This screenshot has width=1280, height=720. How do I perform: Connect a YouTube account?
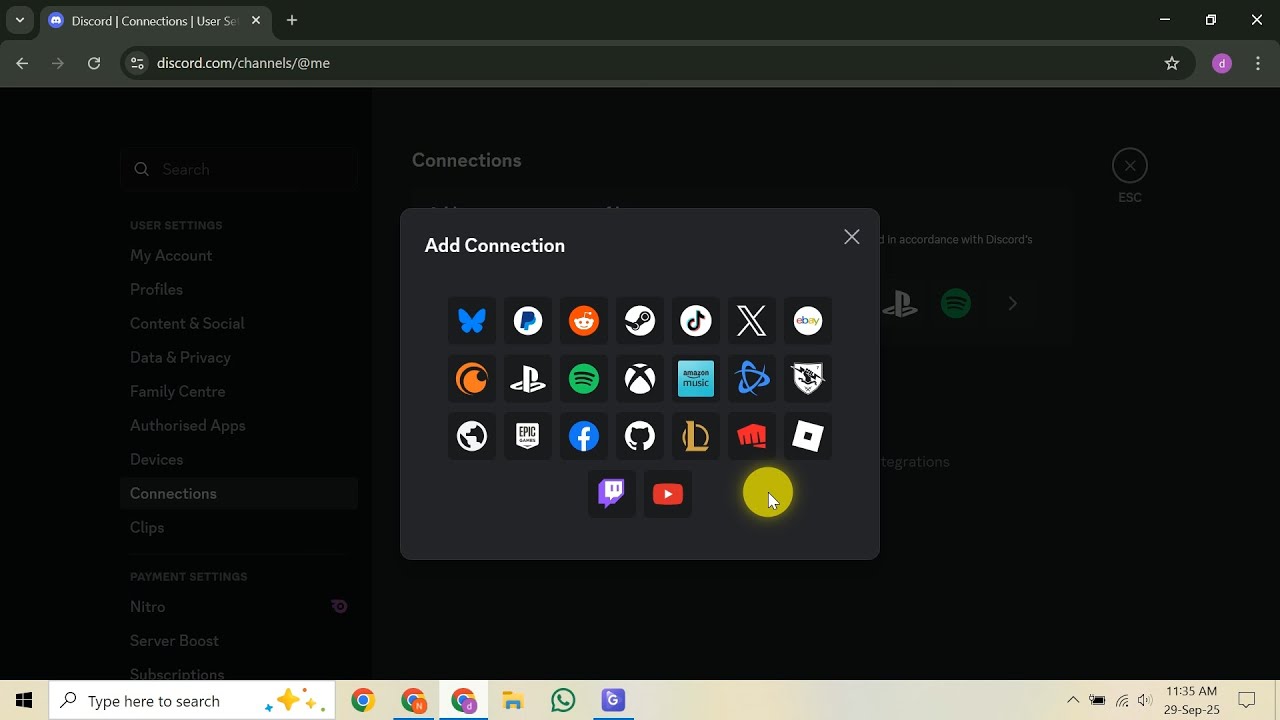coord(668,494)
